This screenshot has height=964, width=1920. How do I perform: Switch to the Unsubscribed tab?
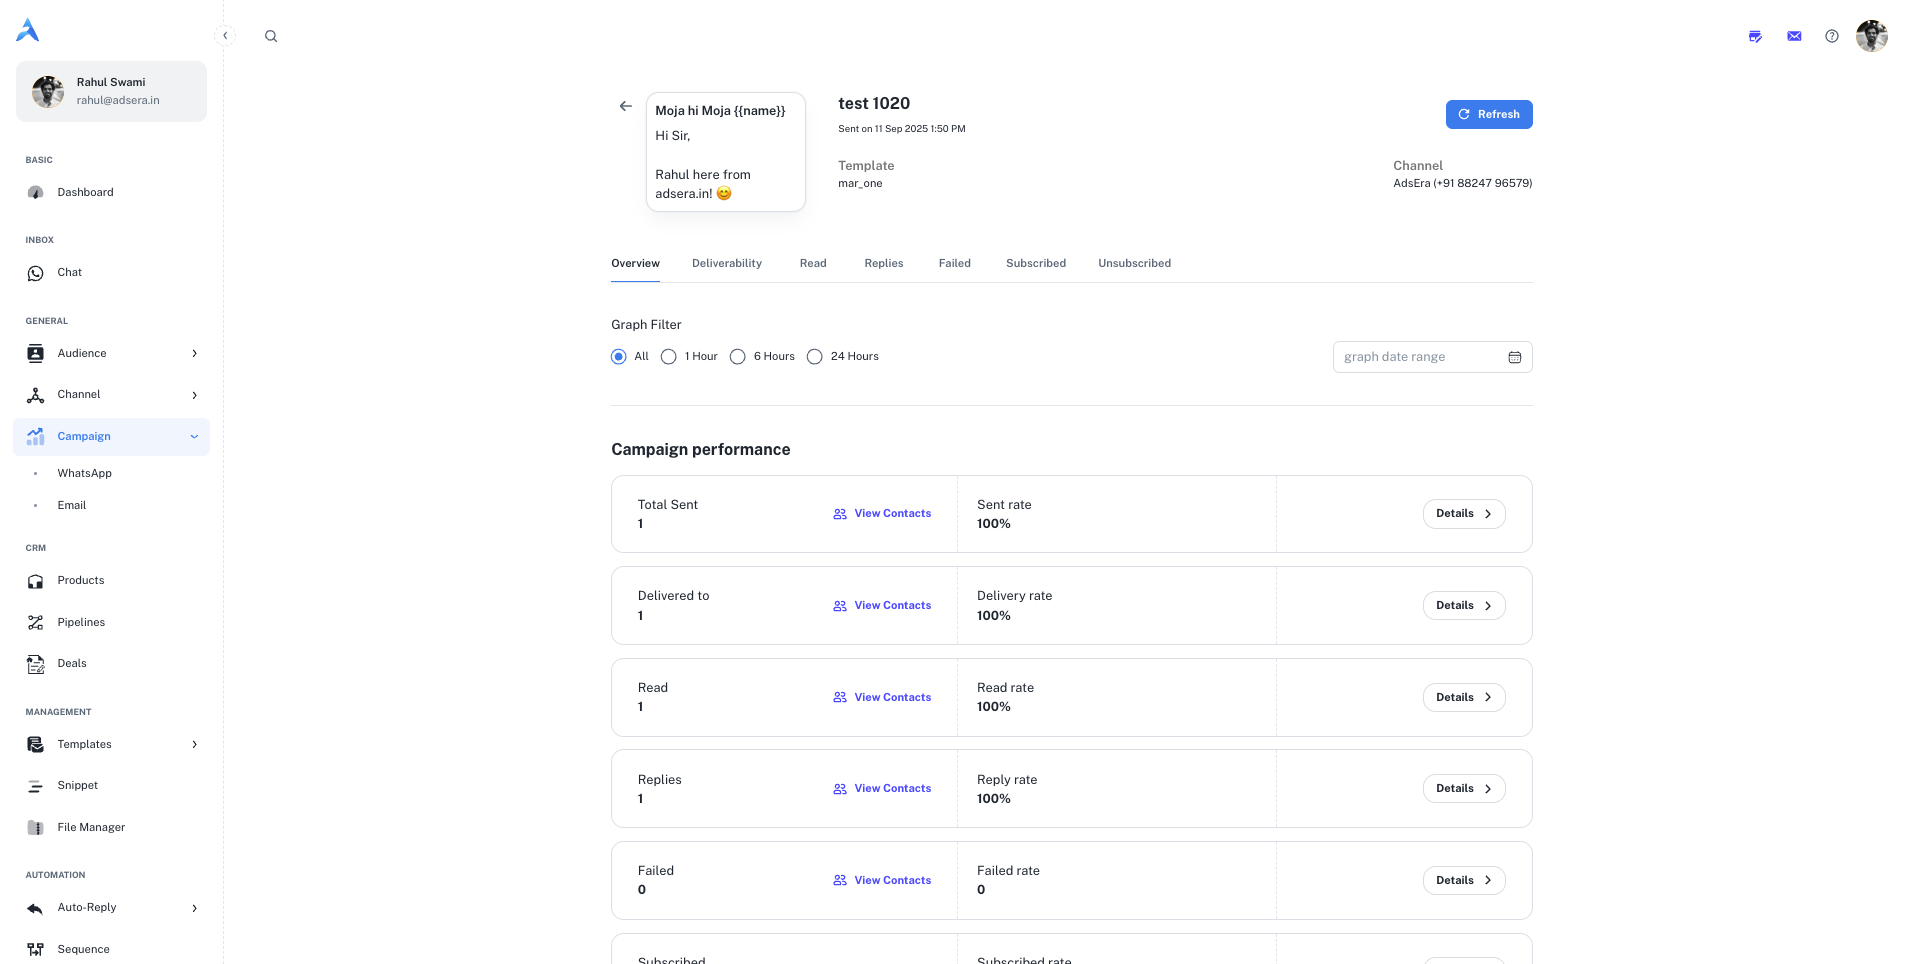[1134, 263]
